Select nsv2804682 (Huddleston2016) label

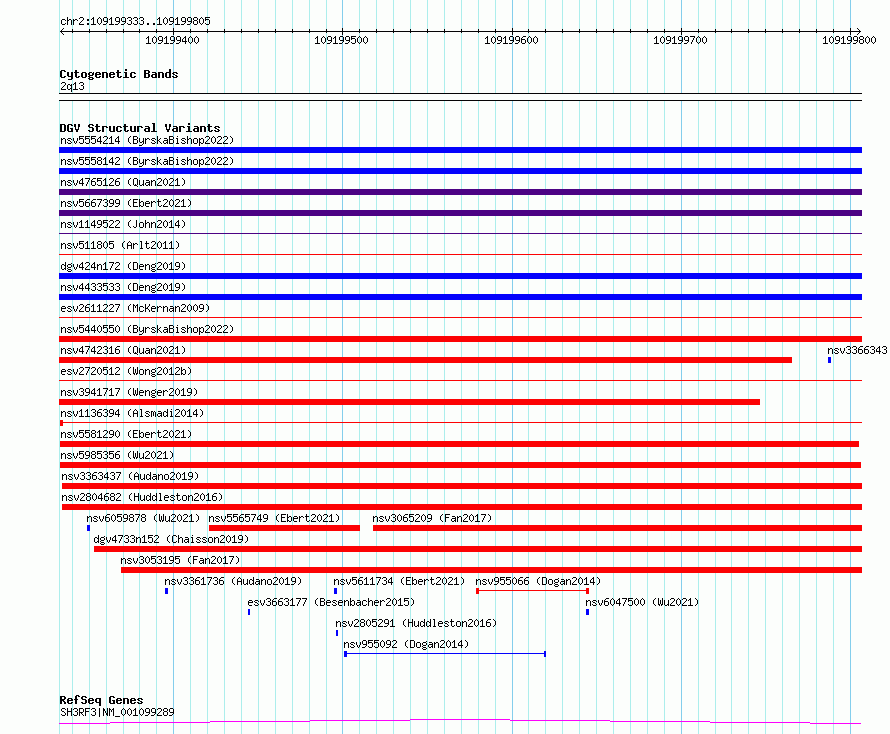(142, 497)
